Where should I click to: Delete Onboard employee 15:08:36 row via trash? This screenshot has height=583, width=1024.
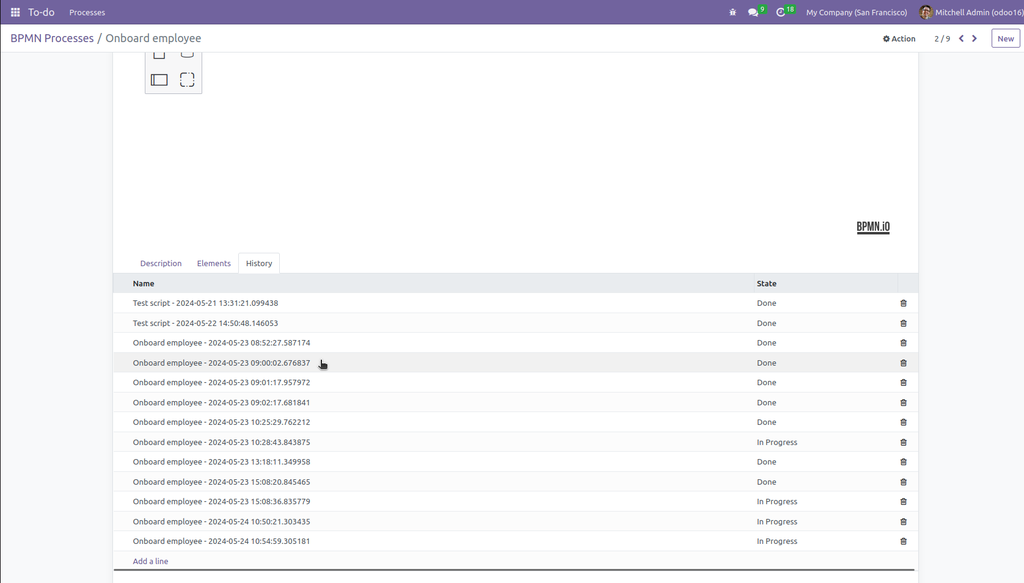(x=904, y=502)
